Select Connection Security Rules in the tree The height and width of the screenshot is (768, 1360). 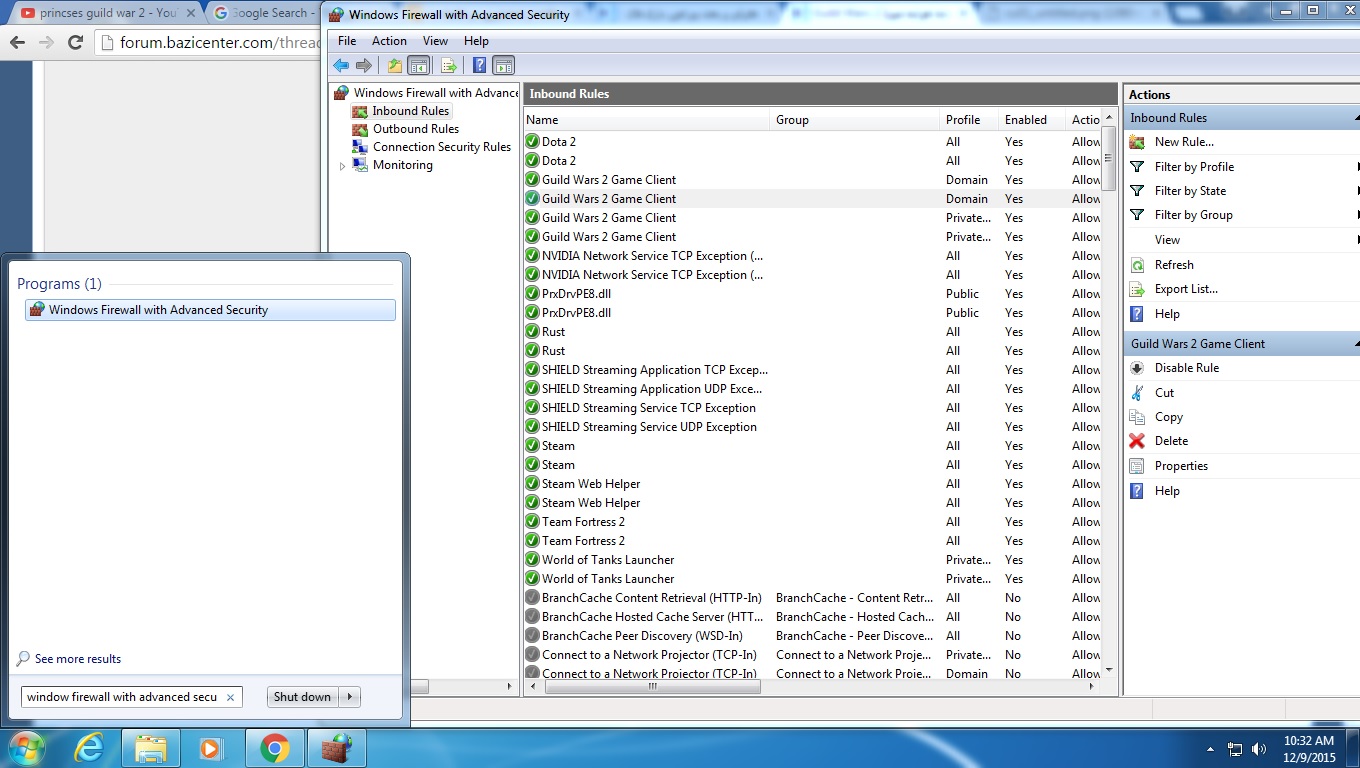click(x=441, y=147)
